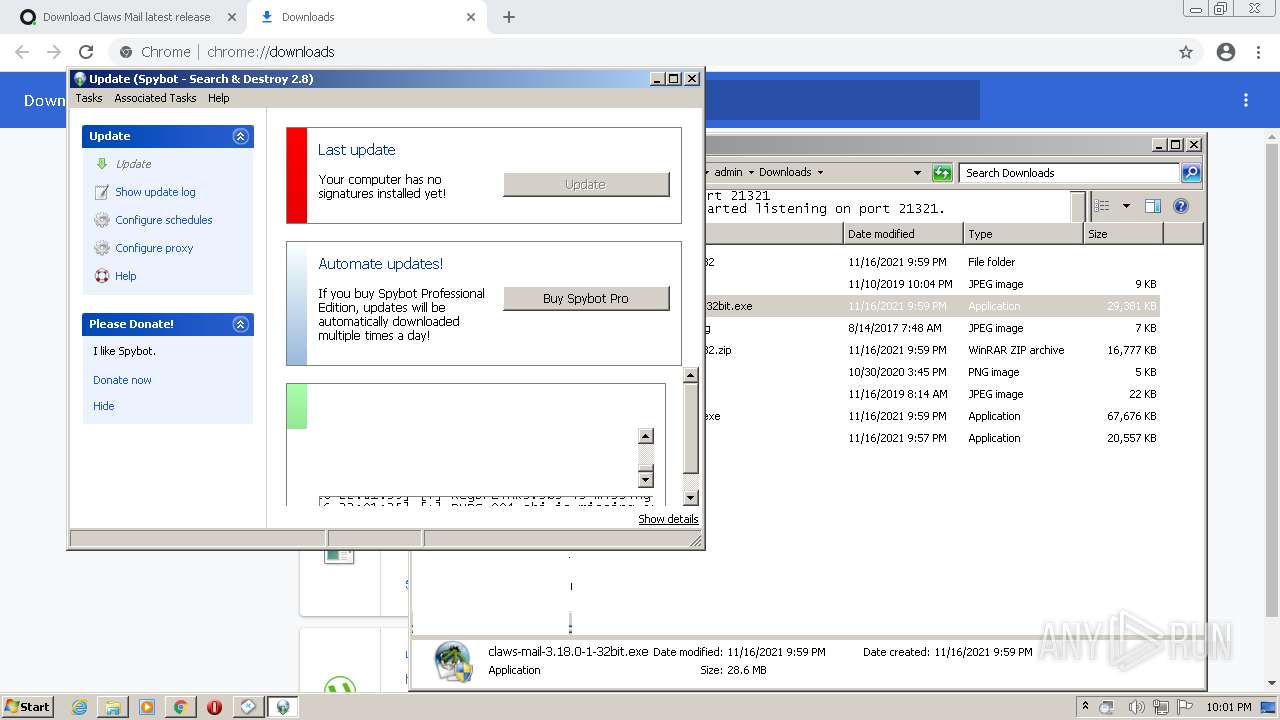Open Configure proxy in Spybot sidebar

pyautogui.click(x=154, y=248)
